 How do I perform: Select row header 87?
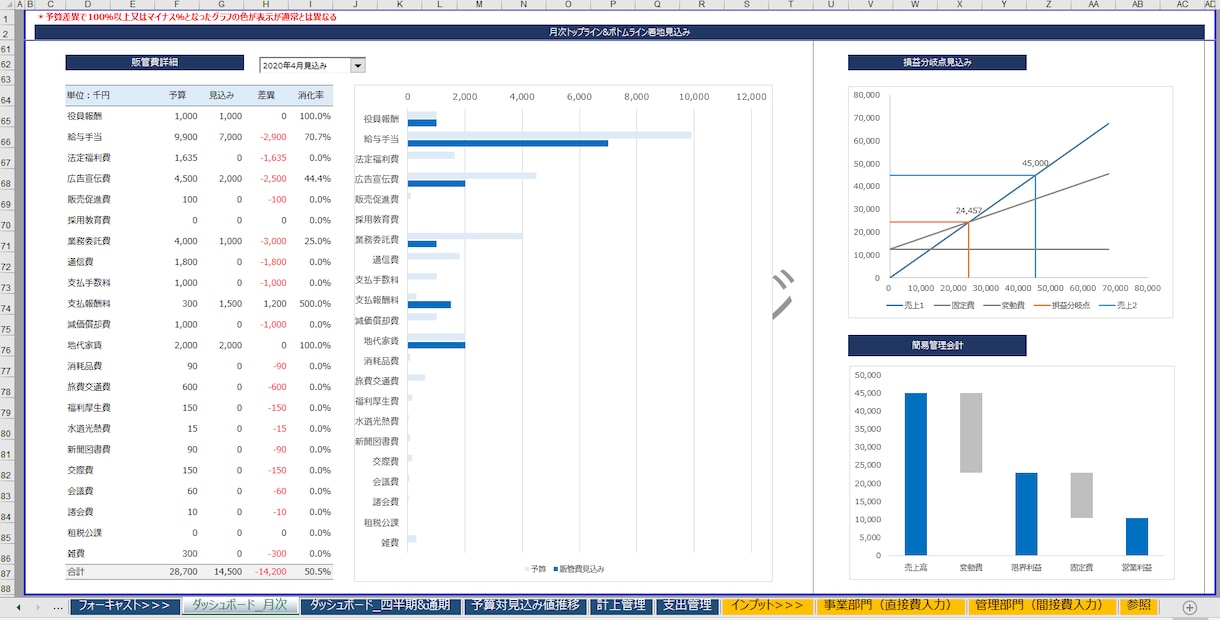6,573
